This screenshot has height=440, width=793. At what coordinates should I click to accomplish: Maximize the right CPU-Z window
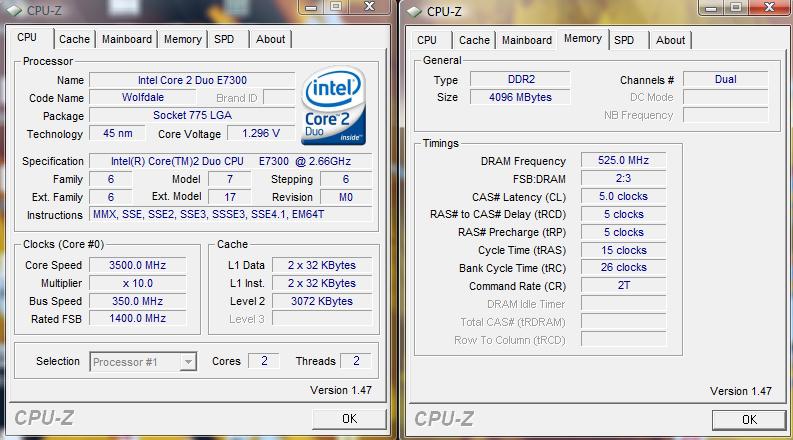click(736, 7)
